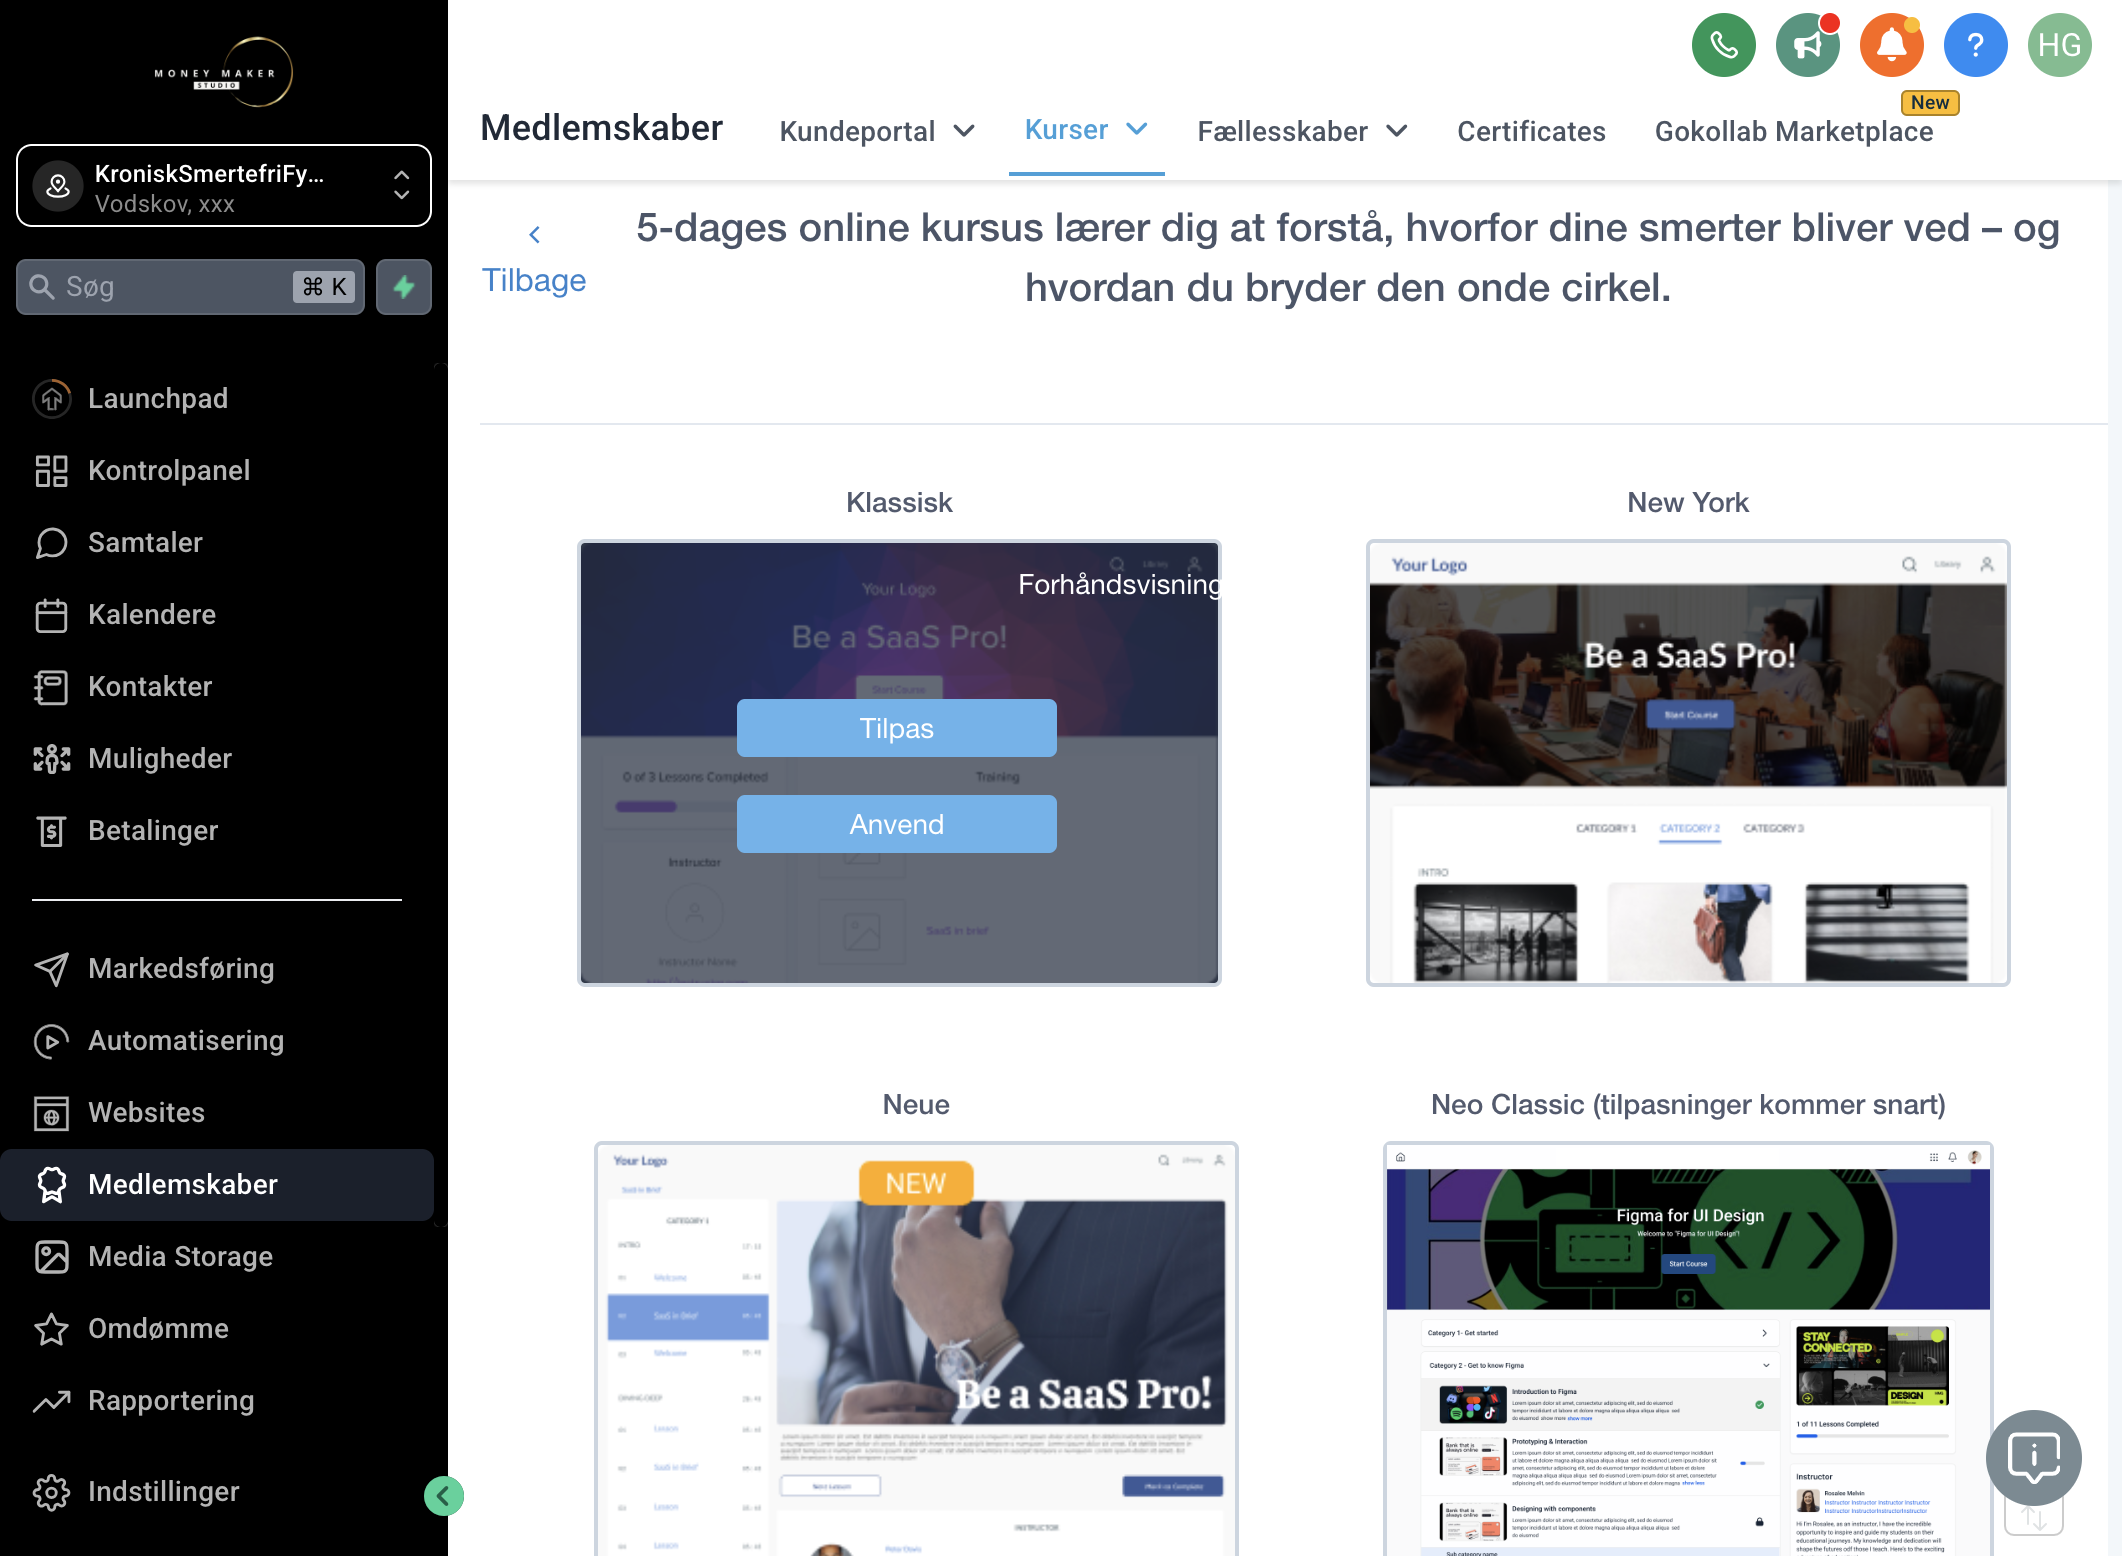Click the back chevron above Tilbage

click(x=534, y=235)
